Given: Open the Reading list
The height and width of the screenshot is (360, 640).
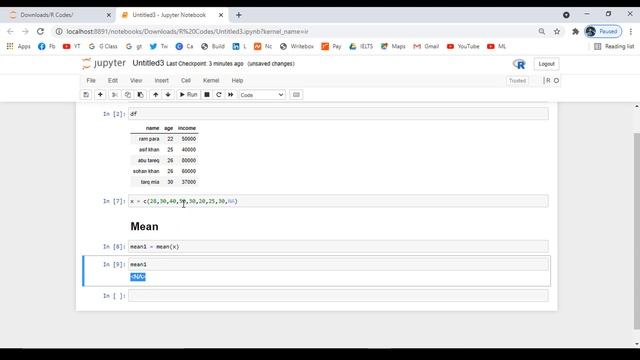Looking at the screenshot, I should 614,47.
